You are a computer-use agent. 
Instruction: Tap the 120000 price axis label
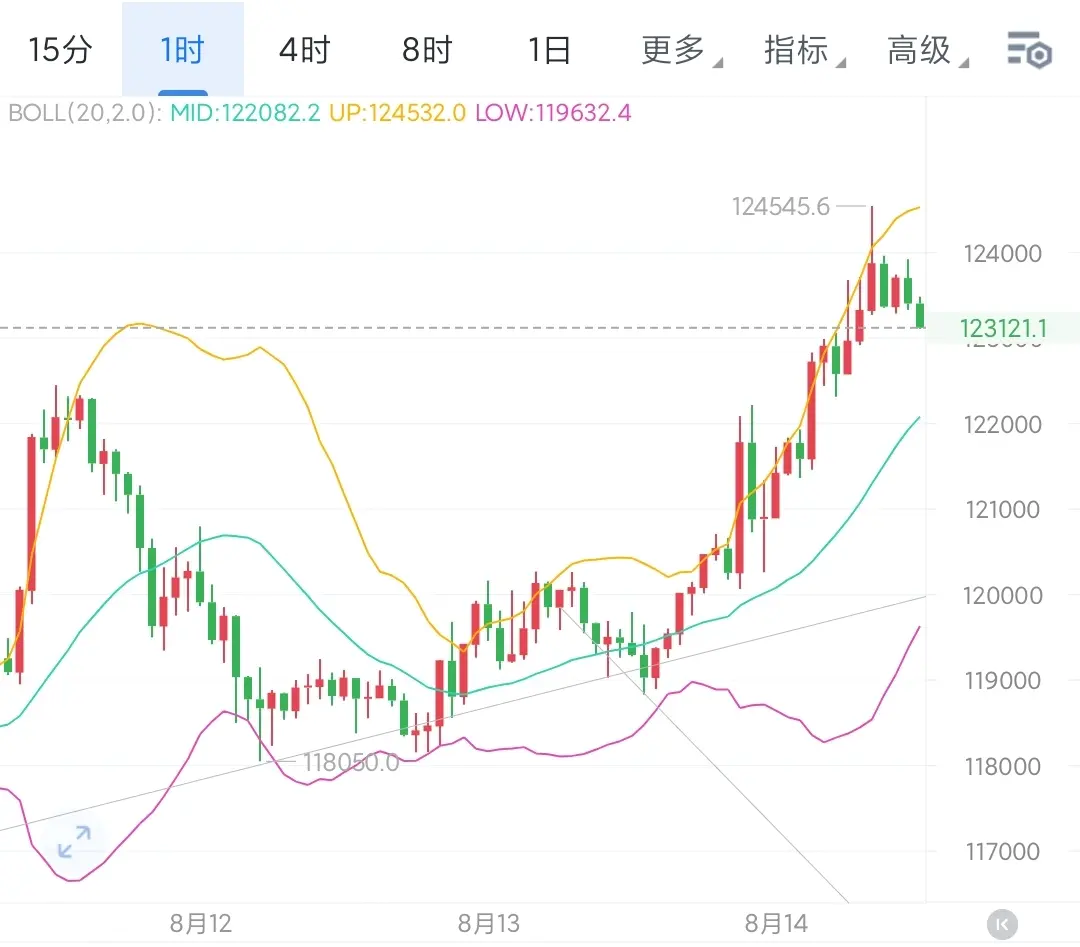1002,595
